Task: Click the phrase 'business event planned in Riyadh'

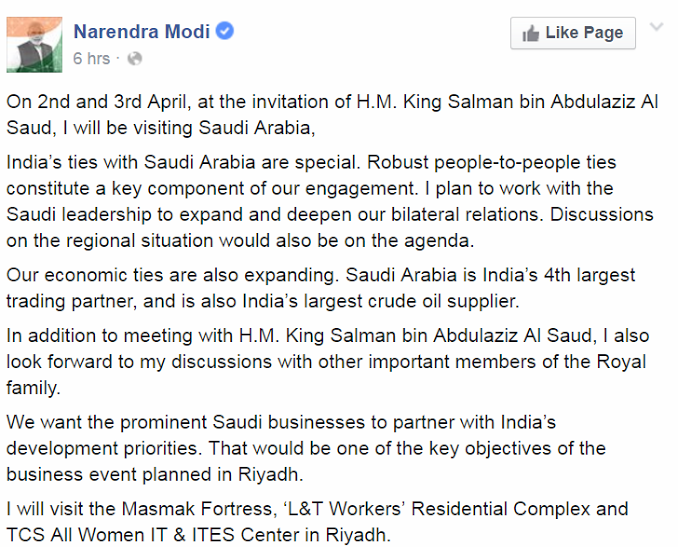Action: 153,474
